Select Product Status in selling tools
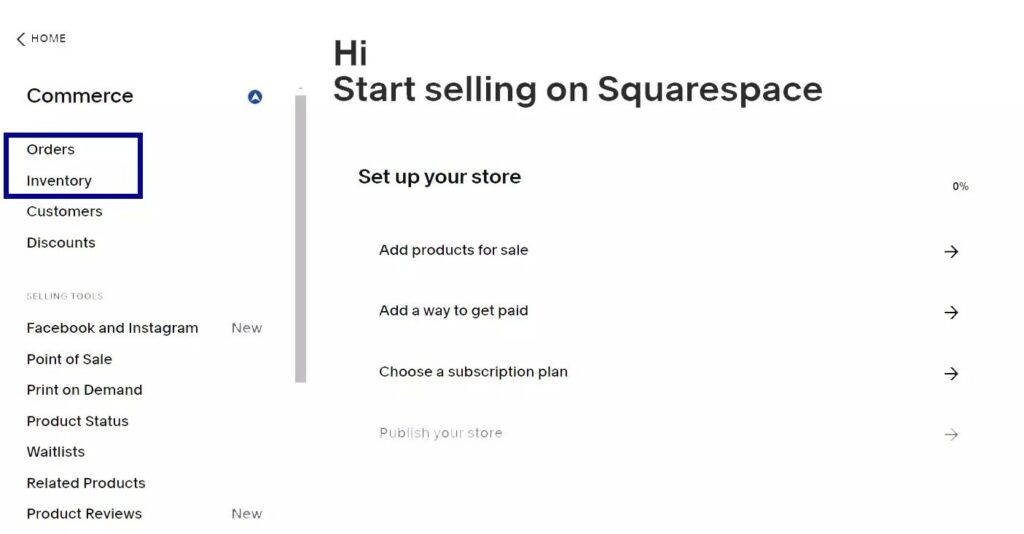1024x534 pixels. [77, 421]
